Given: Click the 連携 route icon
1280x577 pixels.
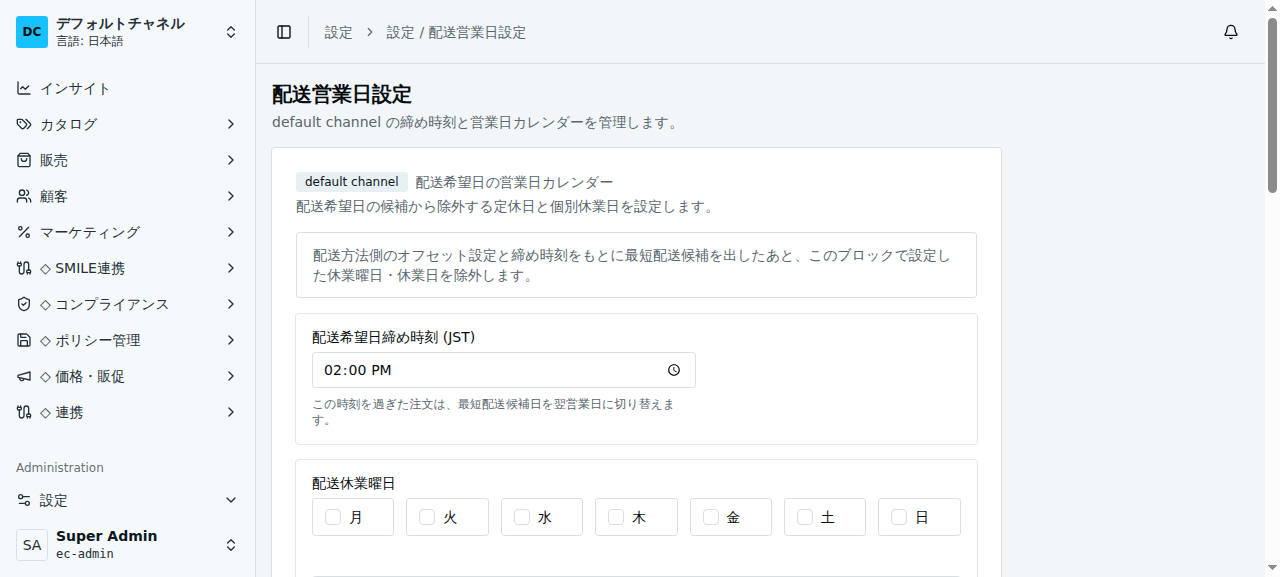Looking at the screenshot, I should point(24,412).
